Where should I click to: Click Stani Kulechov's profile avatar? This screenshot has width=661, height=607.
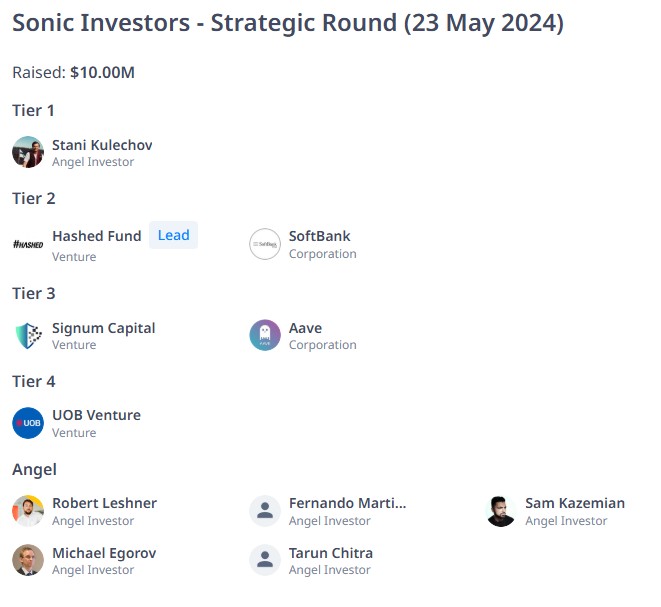coord(28,152)
